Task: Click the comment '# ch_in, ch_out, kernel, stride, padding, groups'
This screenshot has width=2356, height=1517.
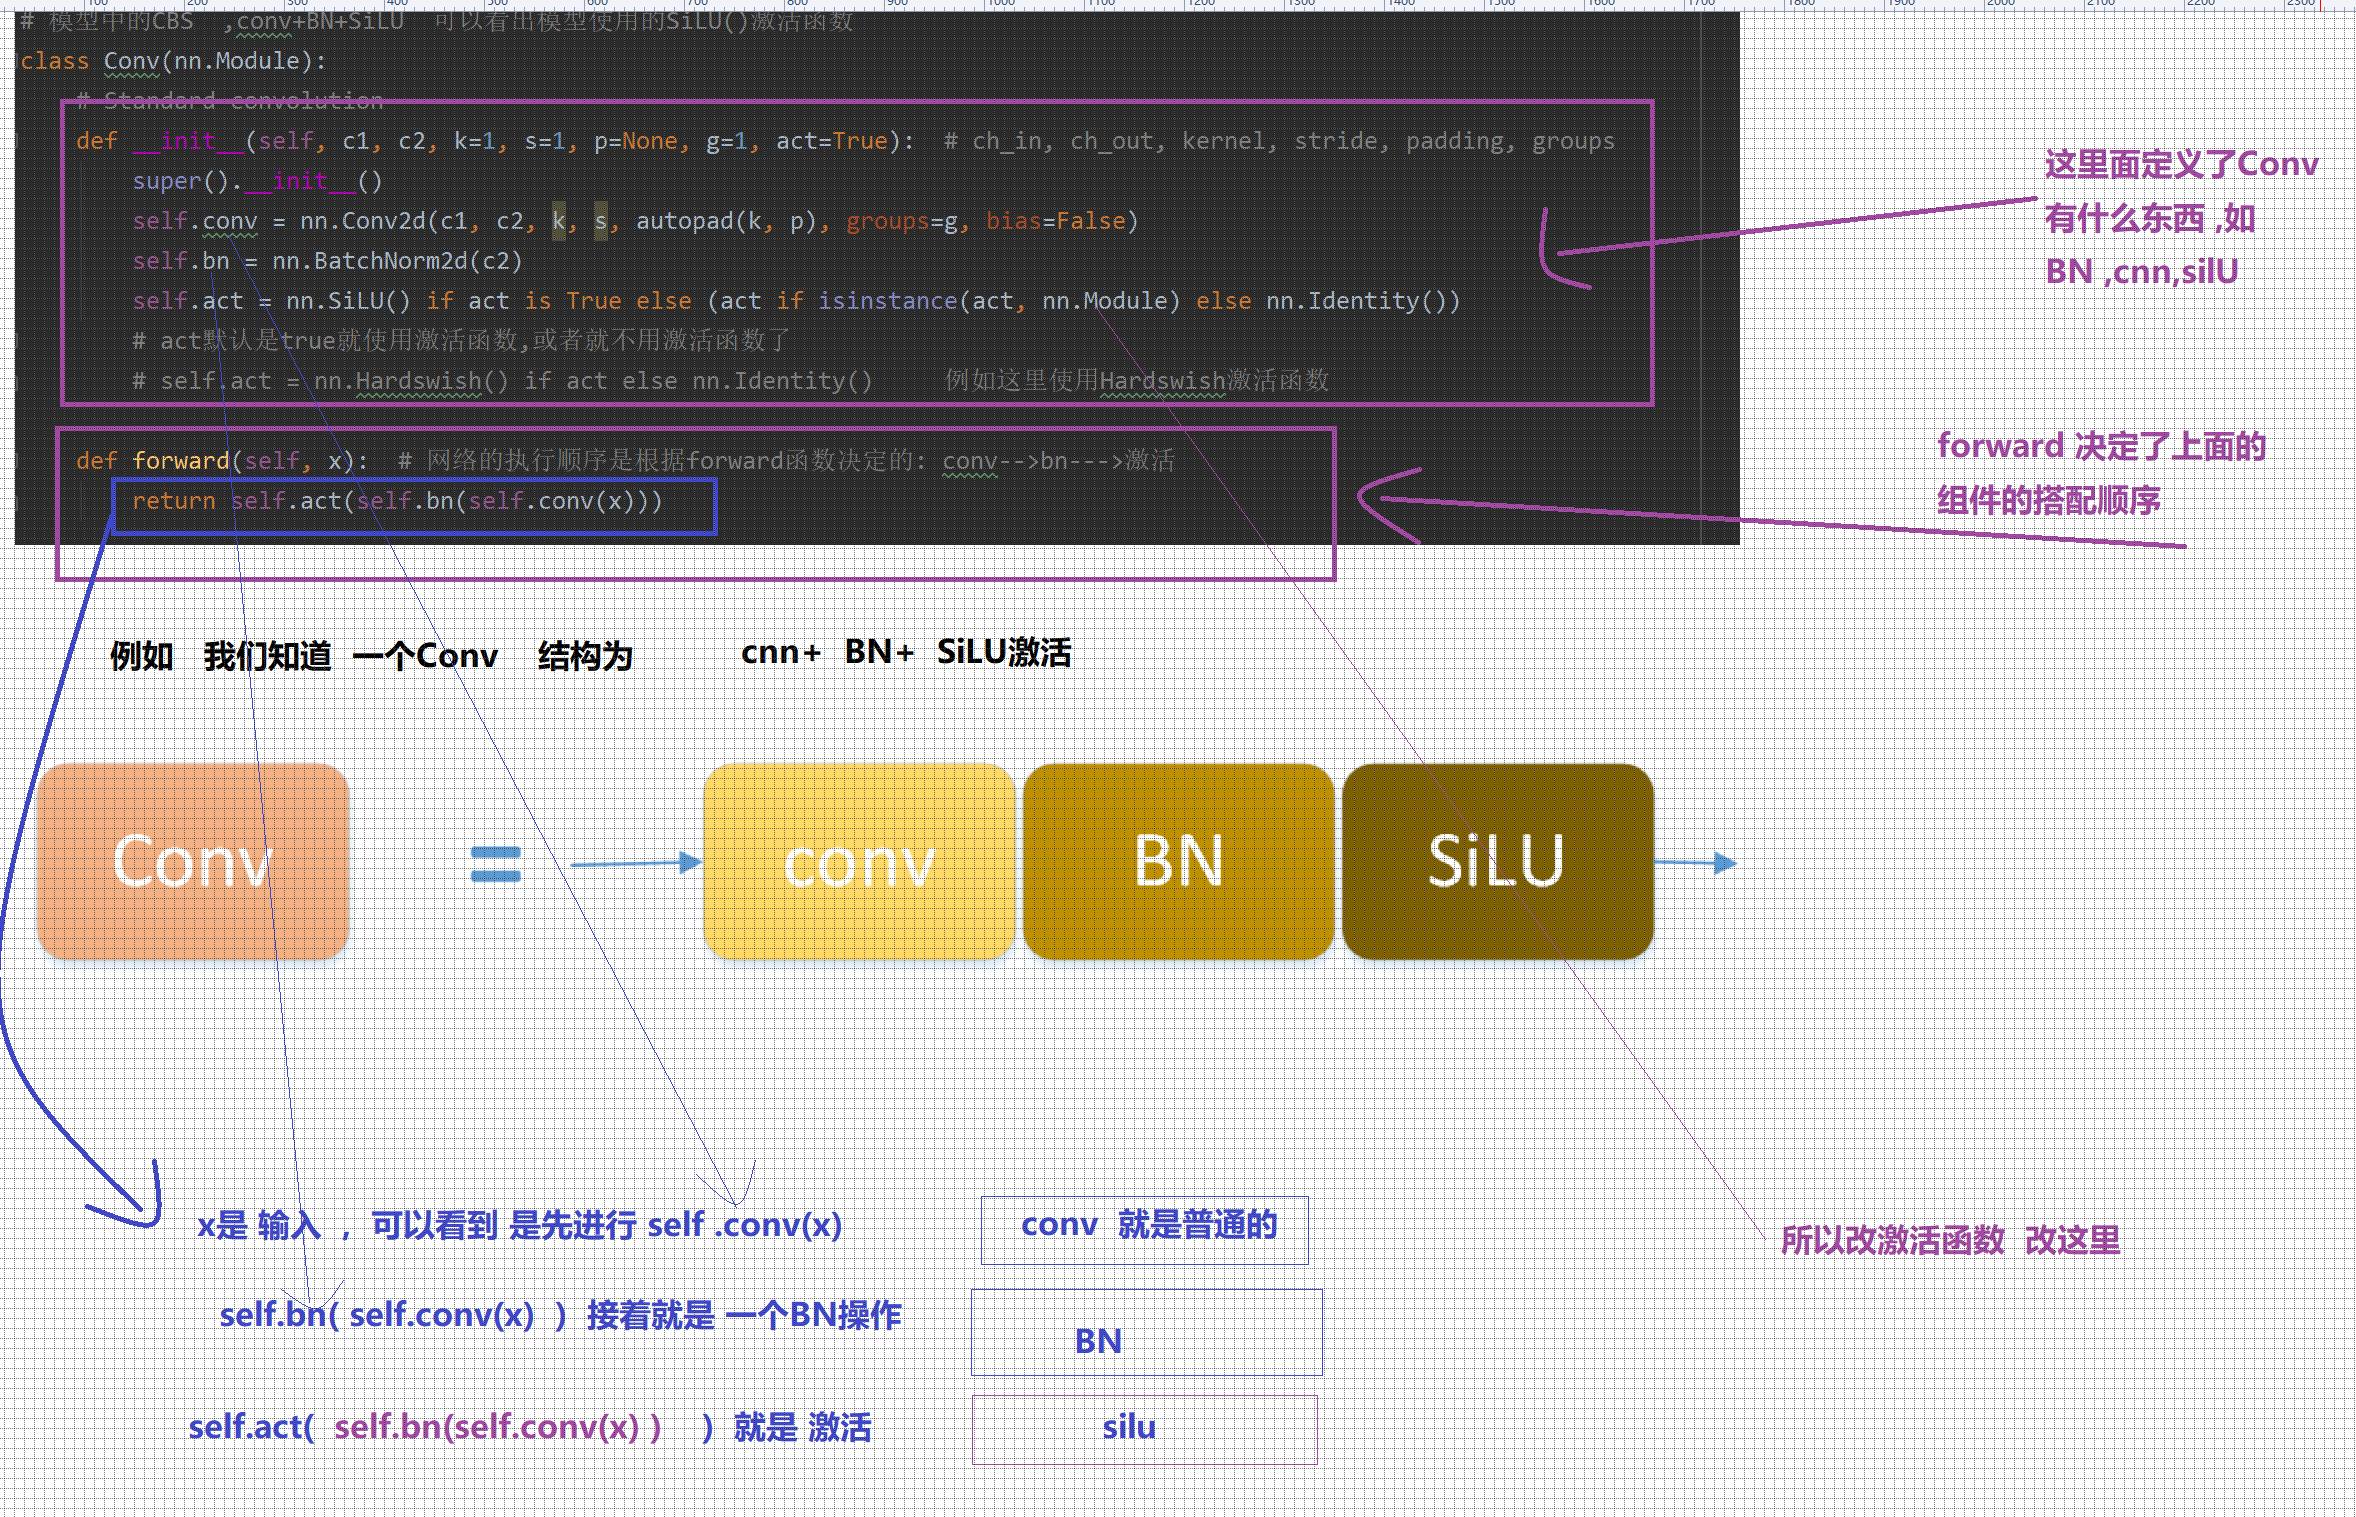Action: click(1279, 141)
